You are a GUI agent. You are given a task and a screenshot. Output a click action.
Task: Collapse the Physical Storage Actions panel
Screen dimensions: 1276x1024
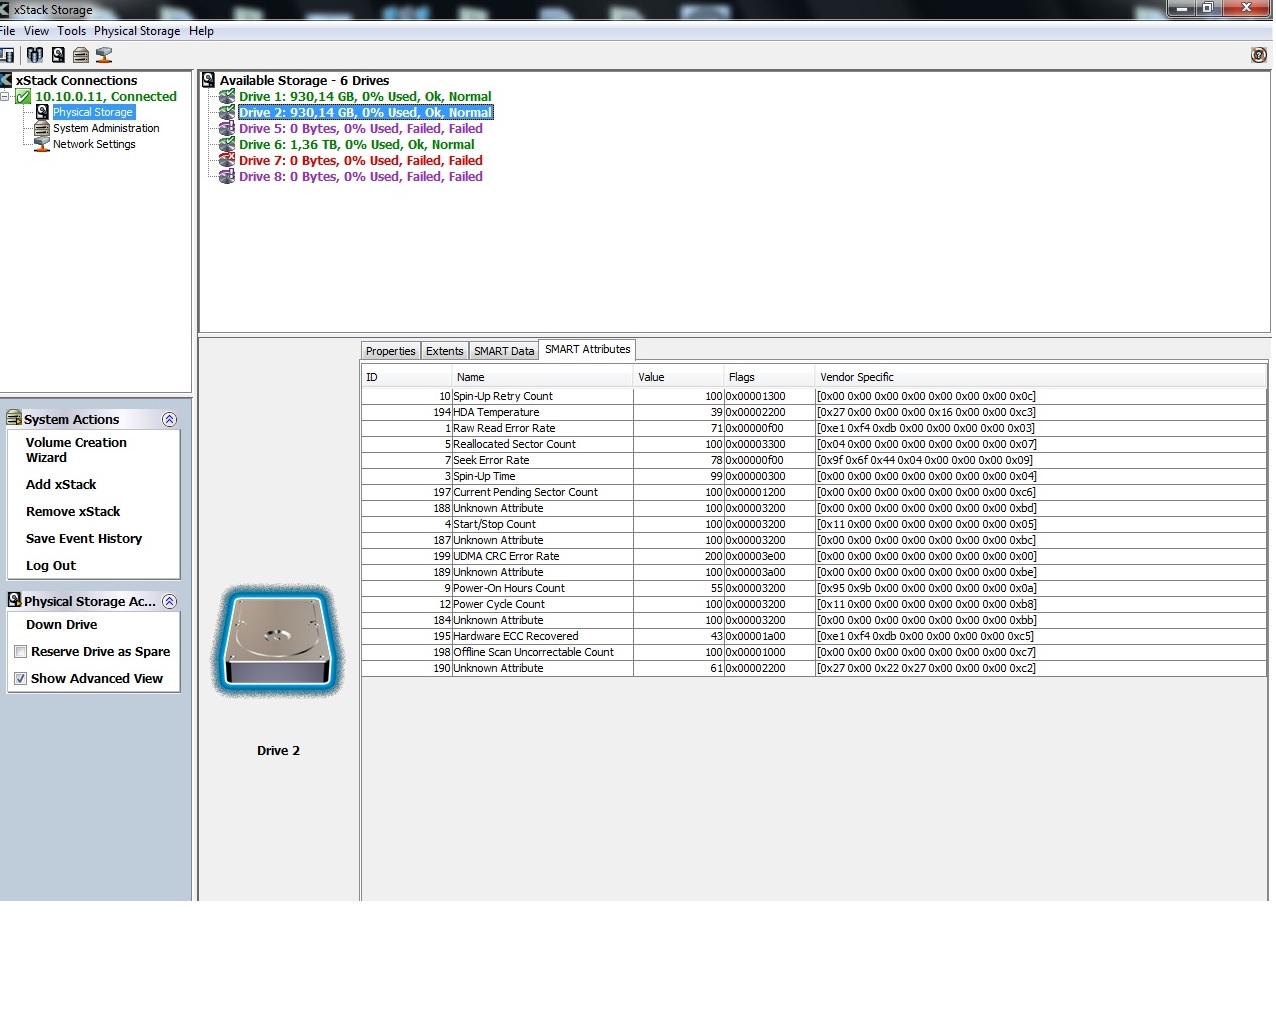point(169,602)
